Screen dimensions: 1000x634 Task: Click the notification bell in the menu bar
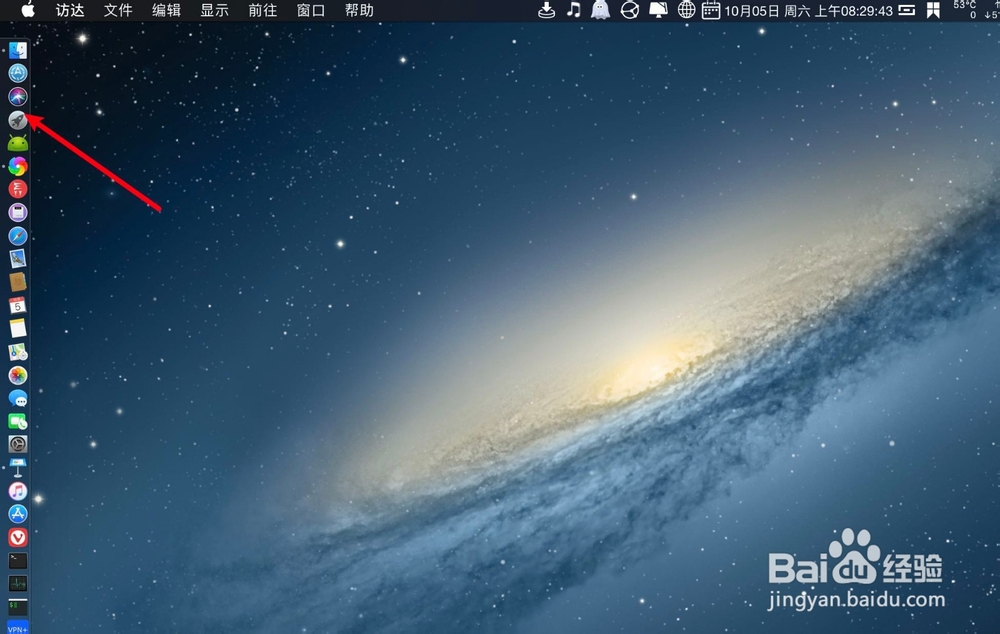tap(657, 11)
